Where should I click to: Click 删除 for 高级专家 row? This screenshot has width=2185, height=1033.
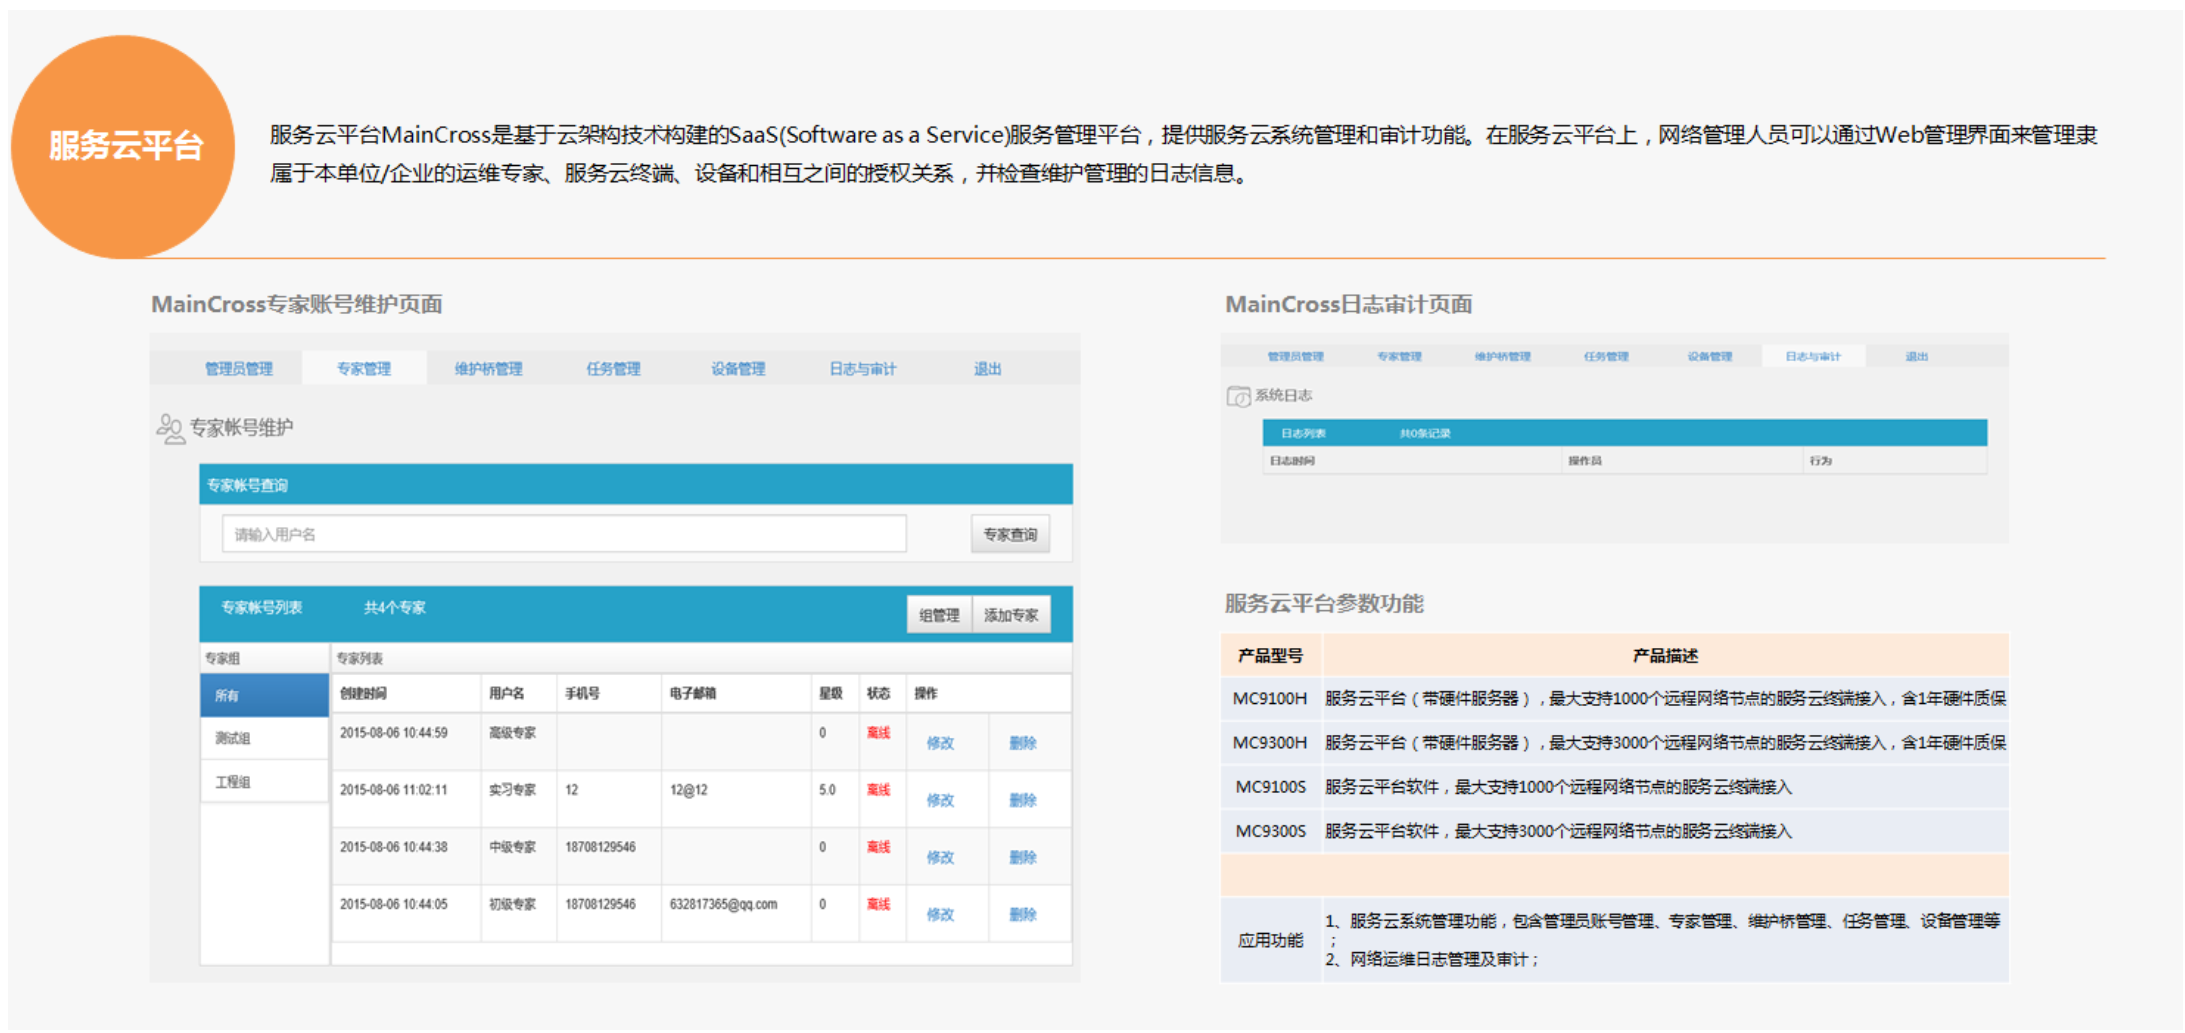[1023, 743]
